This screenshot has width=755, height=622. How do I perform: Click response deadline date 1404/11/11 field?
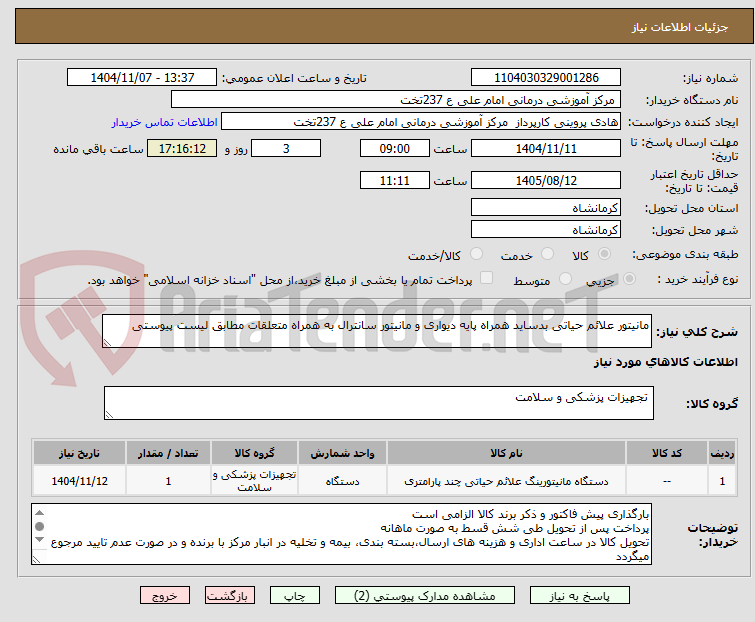[546, 148]
